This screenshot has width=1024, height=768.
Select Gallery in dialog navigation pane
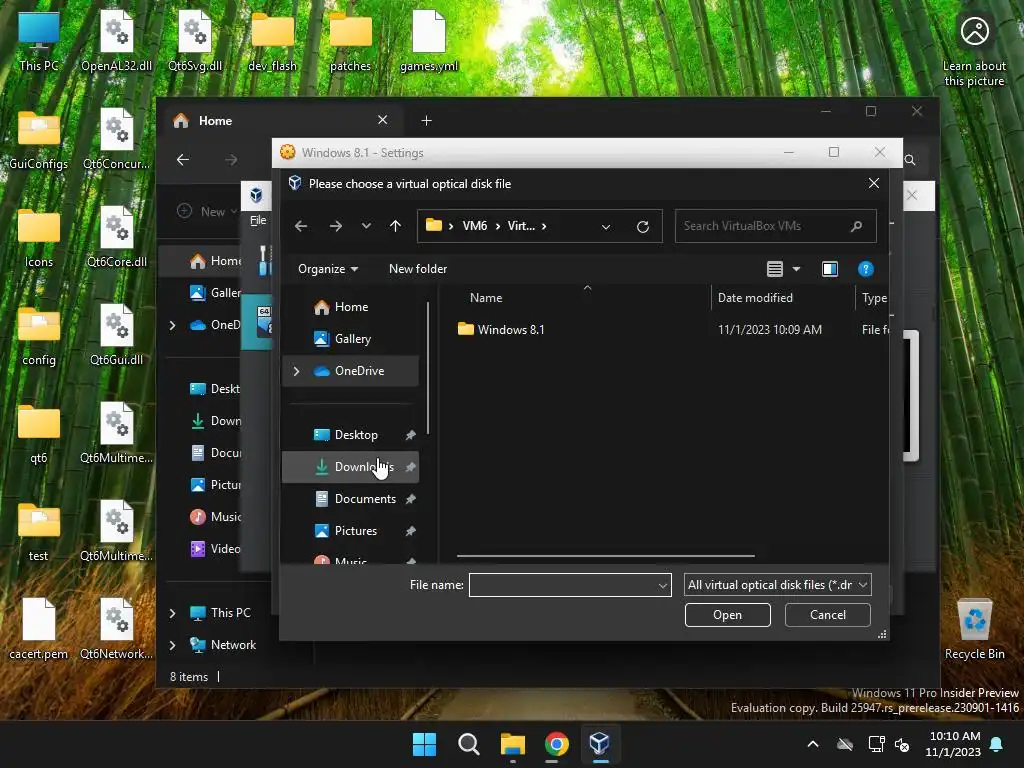[x=351, y=339]
